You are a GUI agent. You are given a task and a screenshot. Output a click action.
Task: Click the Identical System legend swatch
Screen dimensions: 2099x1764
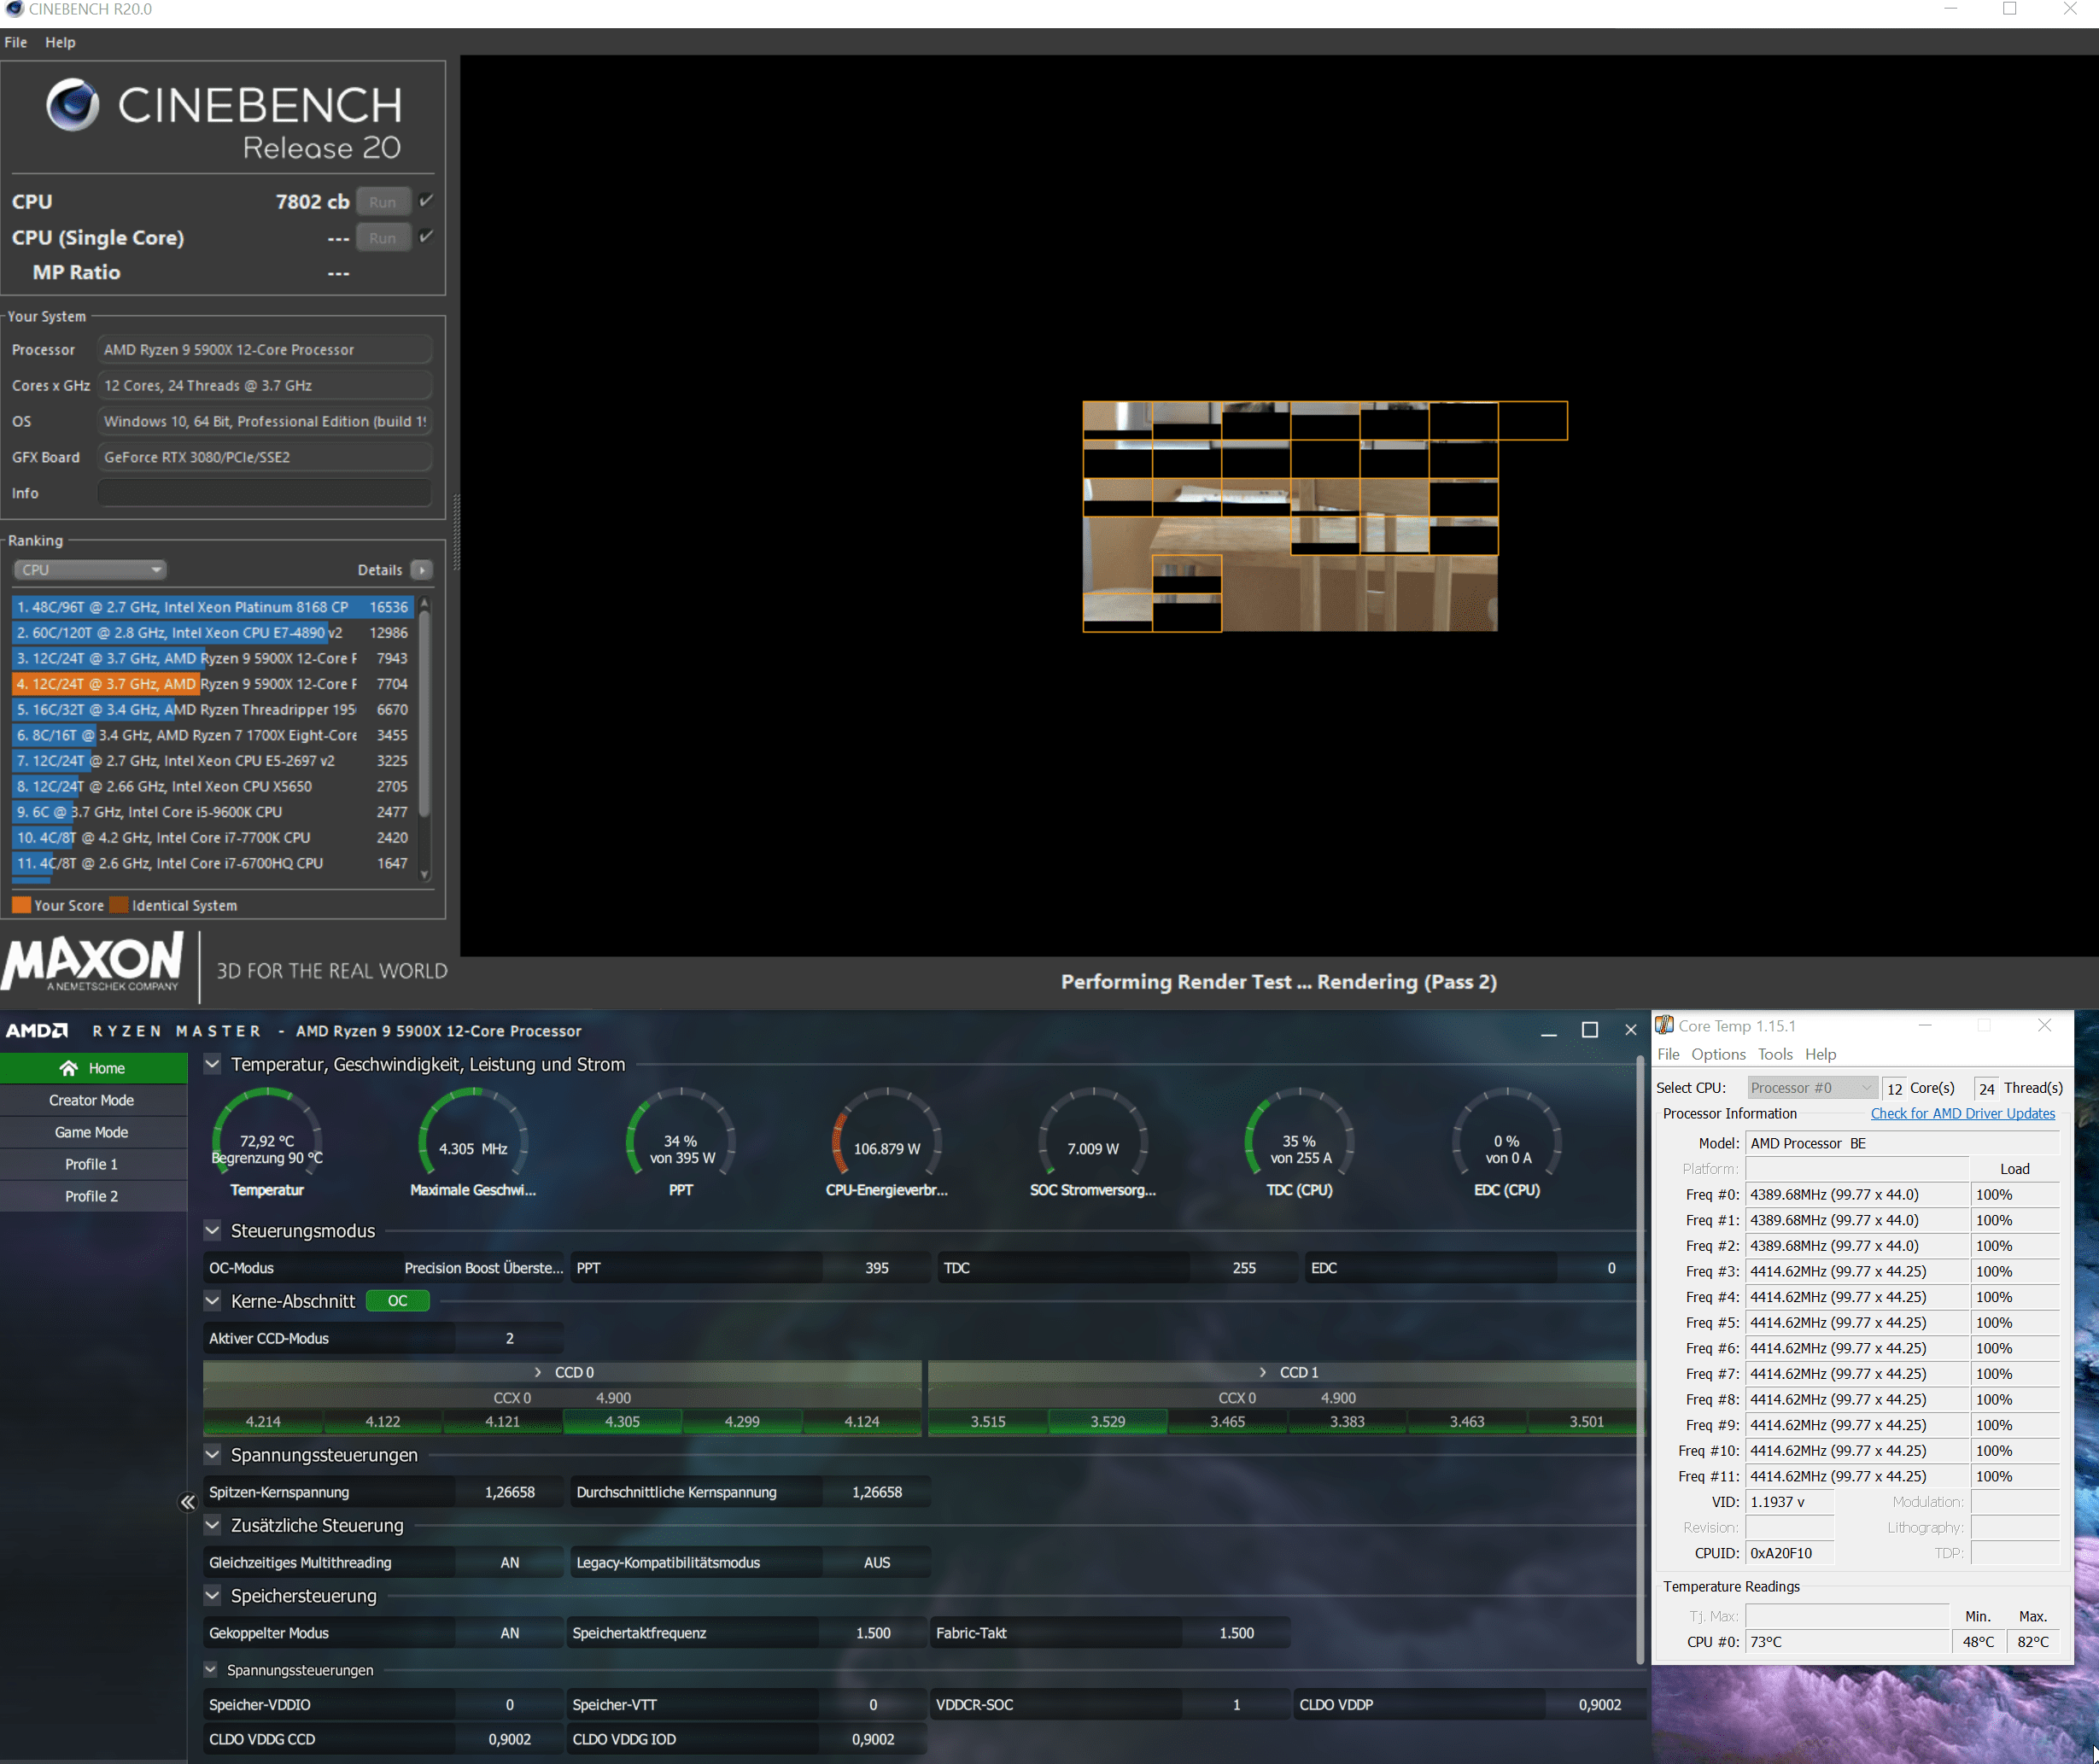[x=119, y=905]
